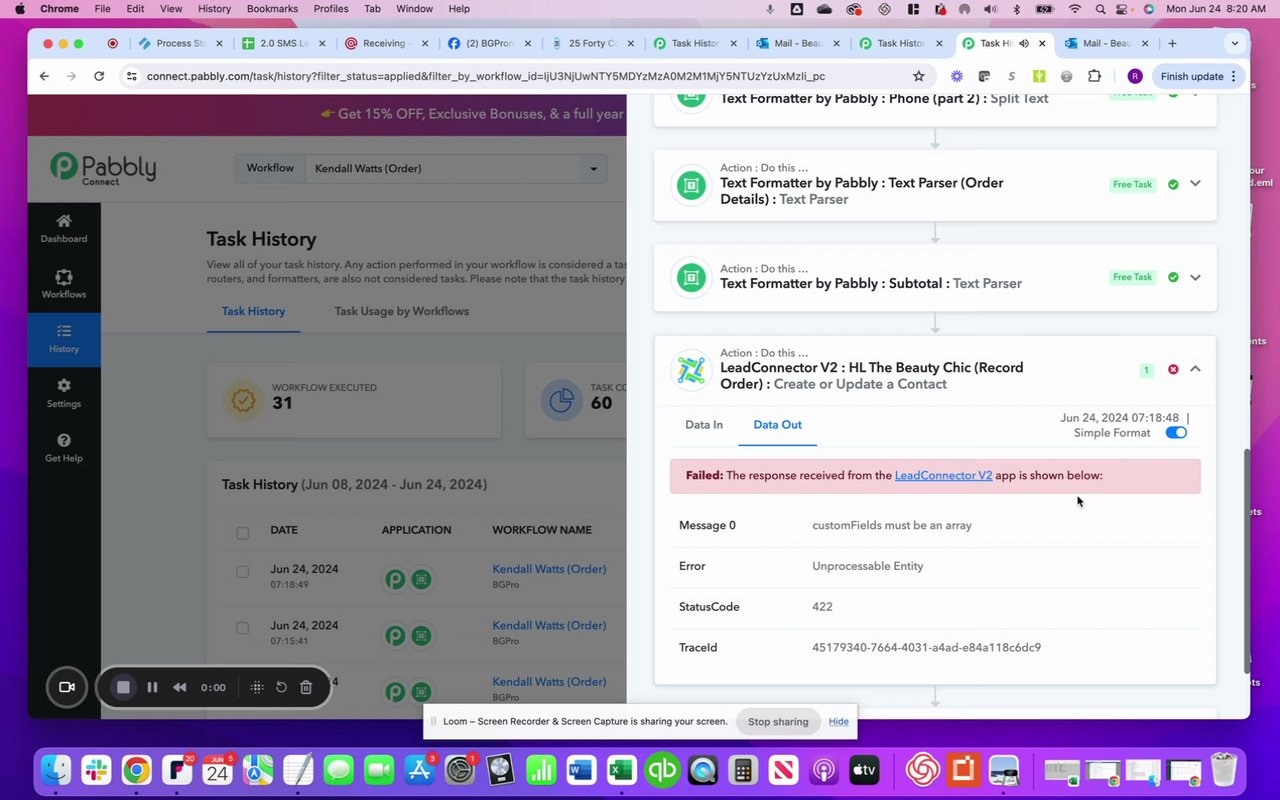
Task: Open Finder from the dock
Action: pyautogui.click(x=57, y=770)
